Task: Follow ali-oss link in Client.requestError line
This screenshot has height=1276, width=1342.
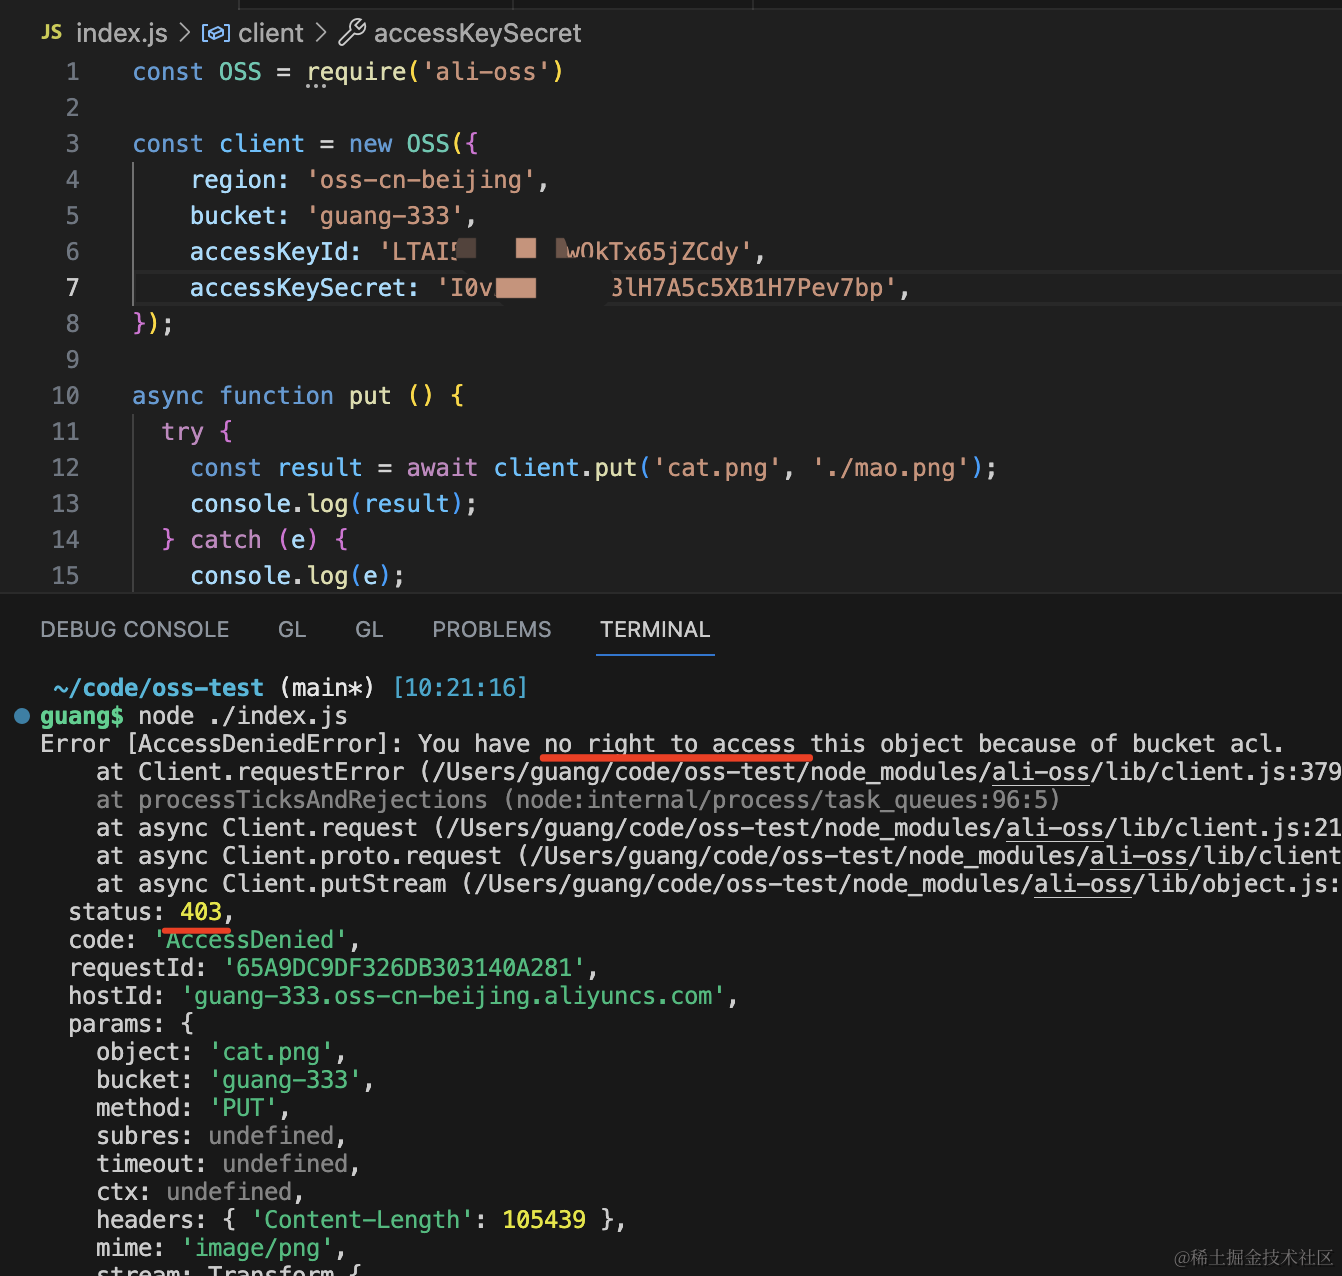Action: [1040, 772]
